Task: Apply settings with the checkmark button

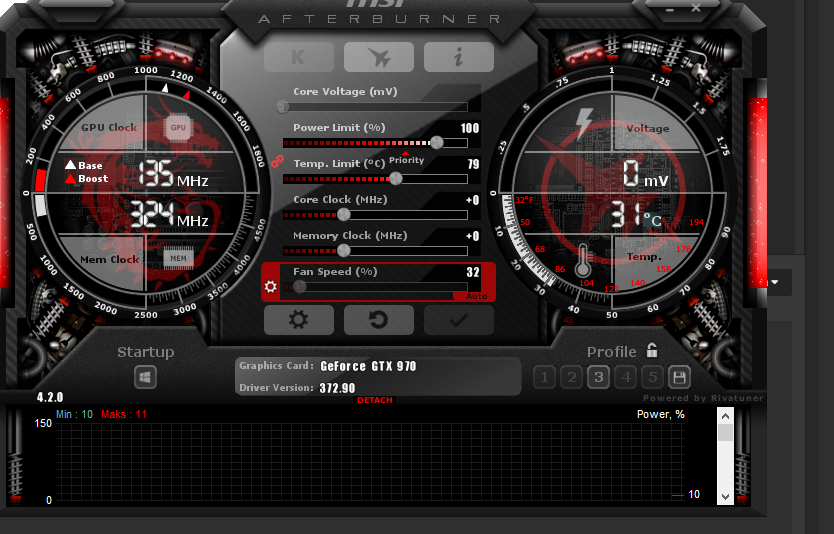Action: 458,320
